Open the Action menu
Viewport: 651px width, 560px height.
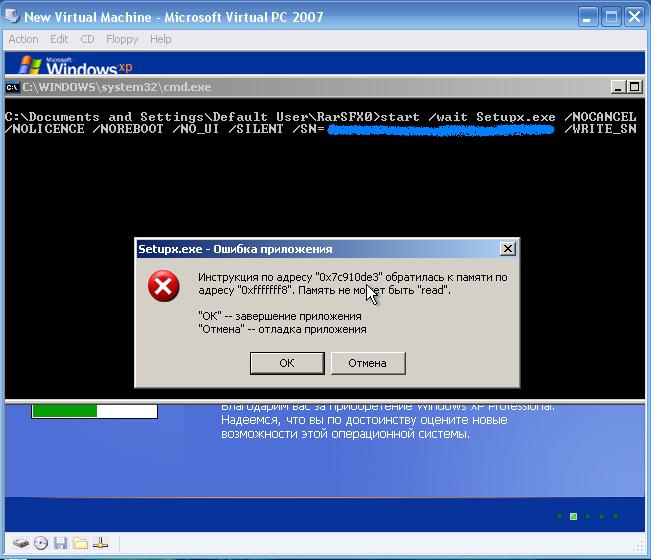23,39
